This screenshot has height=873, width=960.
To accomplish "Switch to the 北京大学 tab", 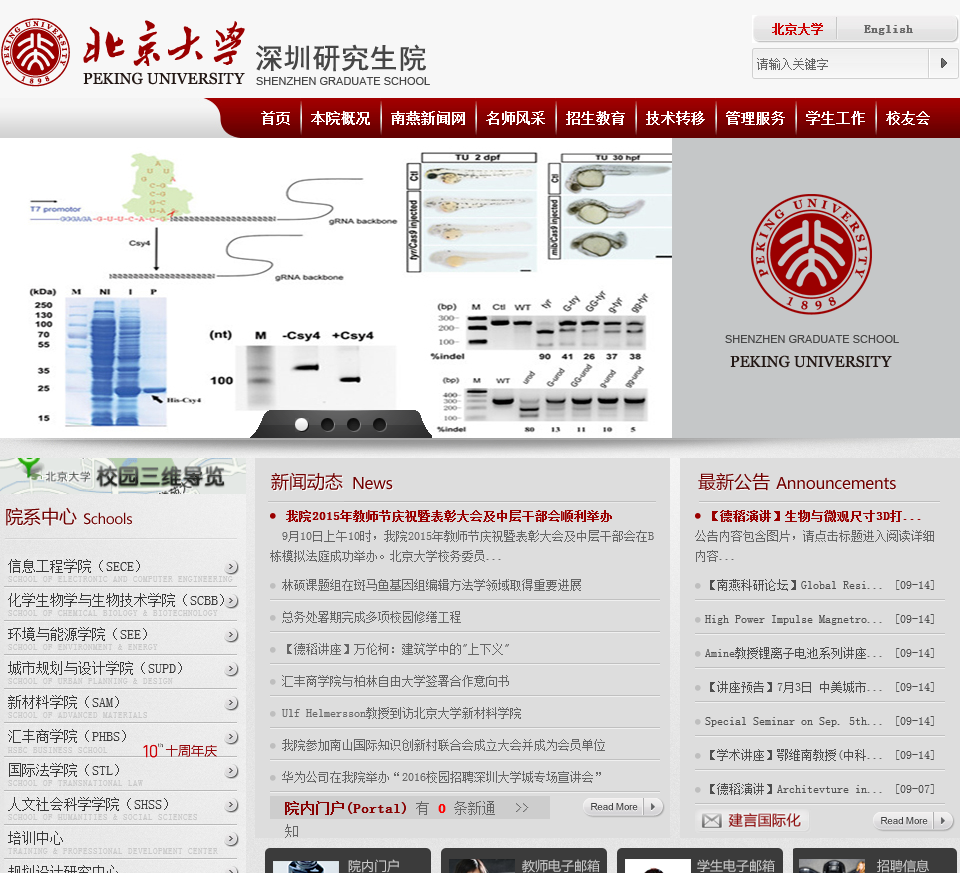I will (797, 29).
